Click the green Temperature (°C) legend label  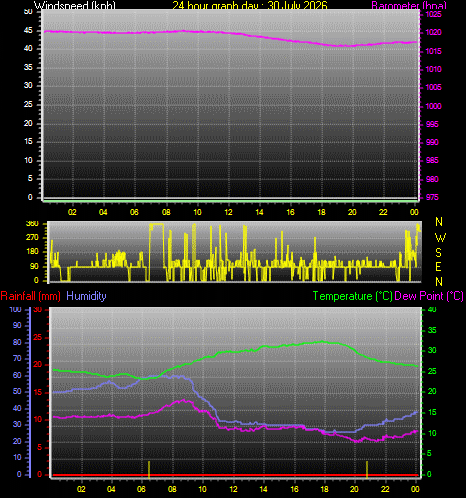pyautogui.click(x=353, y=296)
